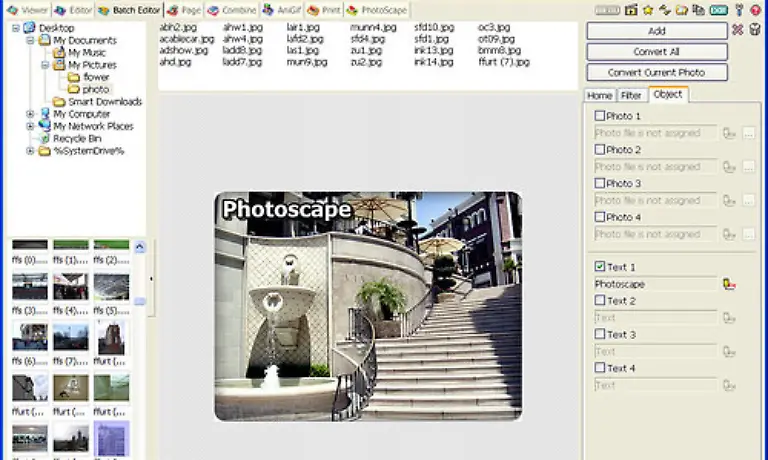Click the Text 3 settings icon
Viewport: 768px width, 460px height.
tap(729, 352)
